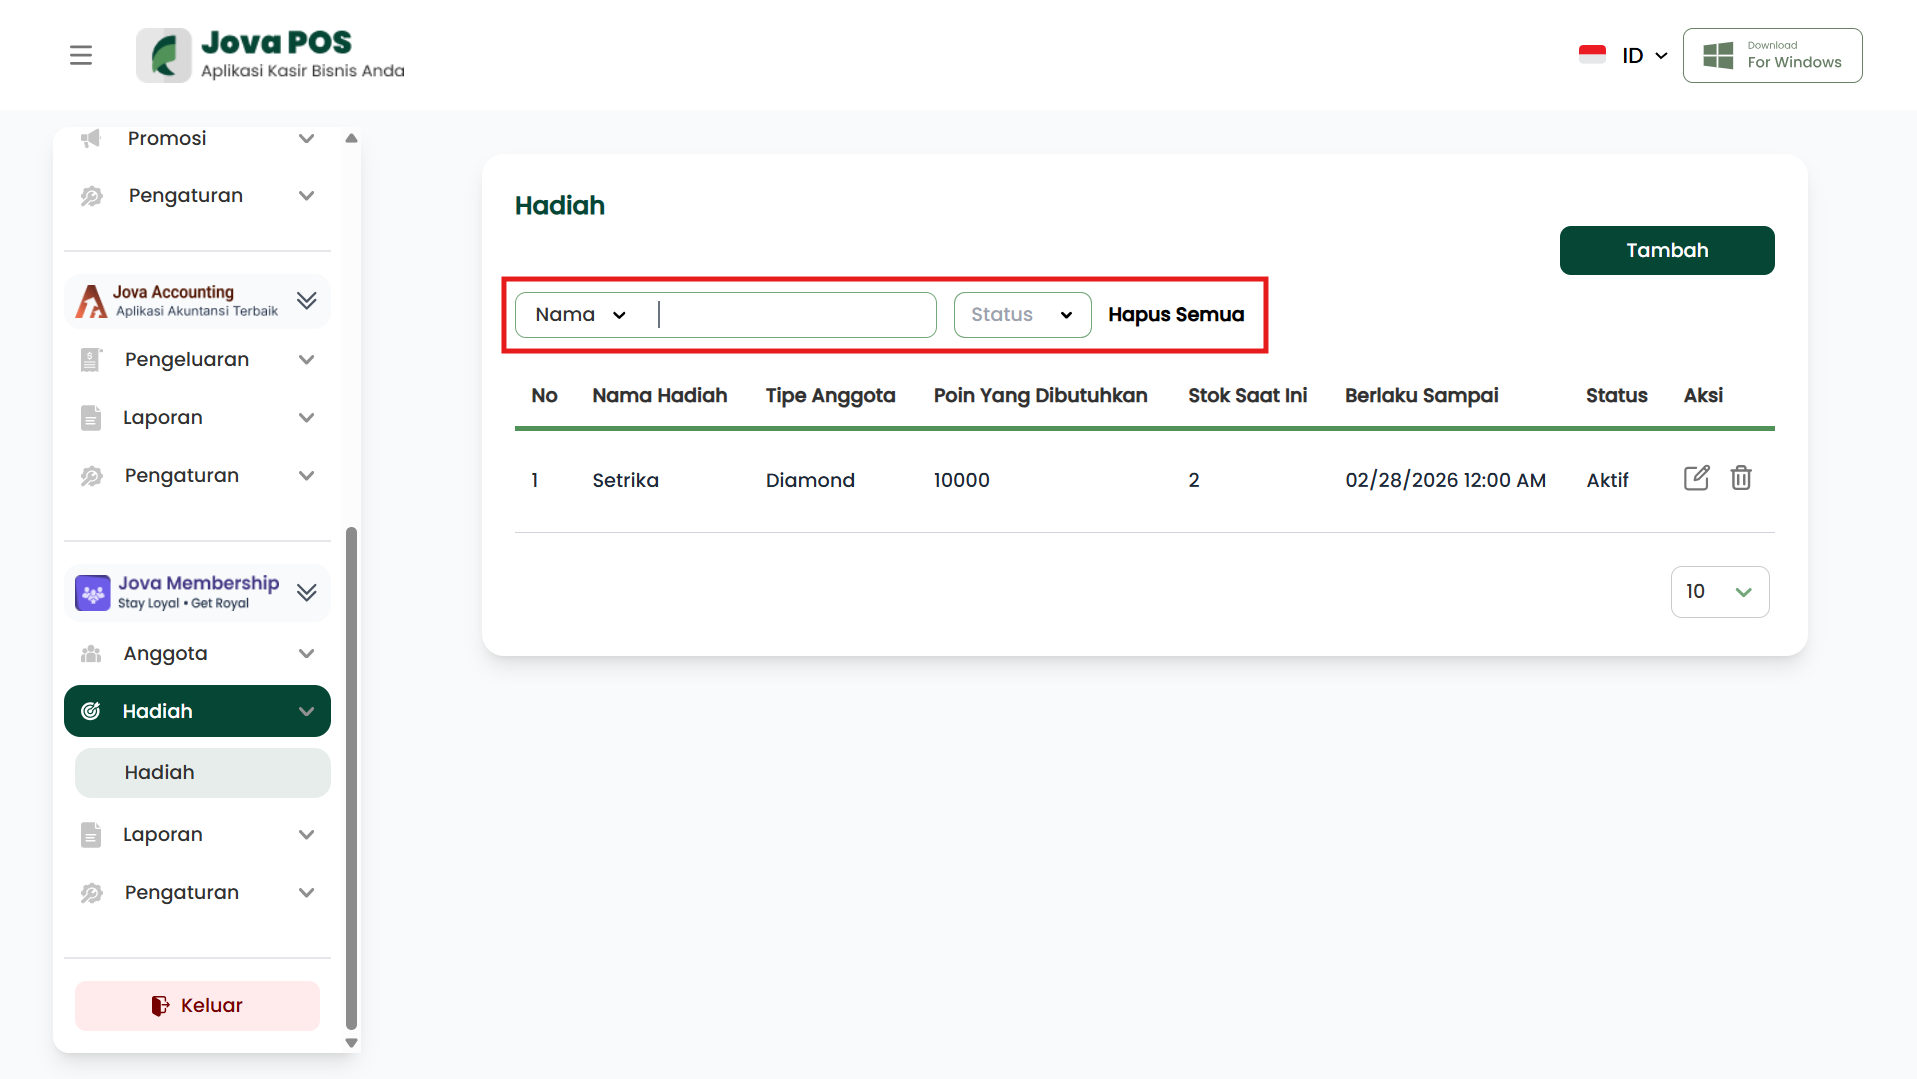Click the Jova Membership logo icon
Image resolution: width=1917 pixels, height=1079 pixels.
[93, 593]
